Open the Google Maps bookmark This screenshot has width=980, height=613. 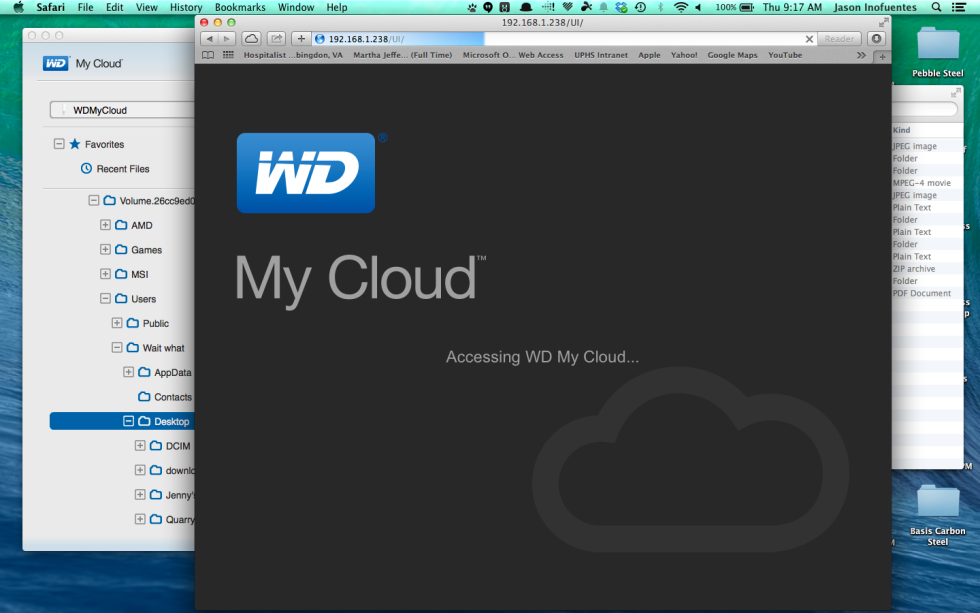[x=732, y=55]
